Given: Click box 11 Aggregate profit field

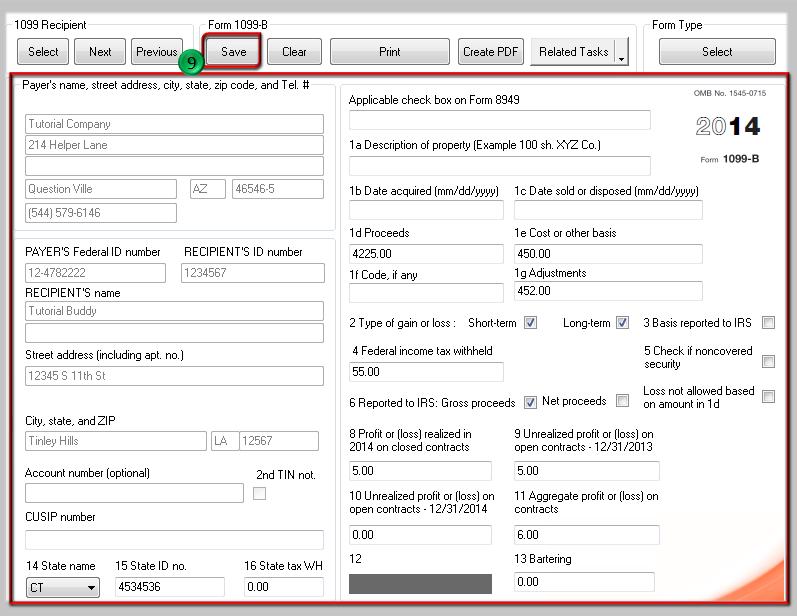Looking at the screenshot, I should coord(587,535).
